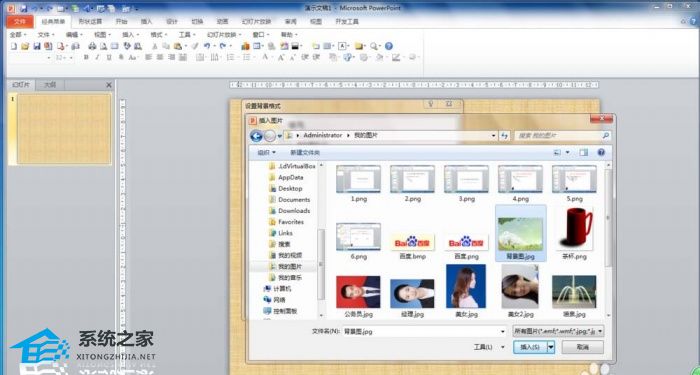Open dialog help question mark icon
The image size is (700, 375).
[x=601, y=153]
